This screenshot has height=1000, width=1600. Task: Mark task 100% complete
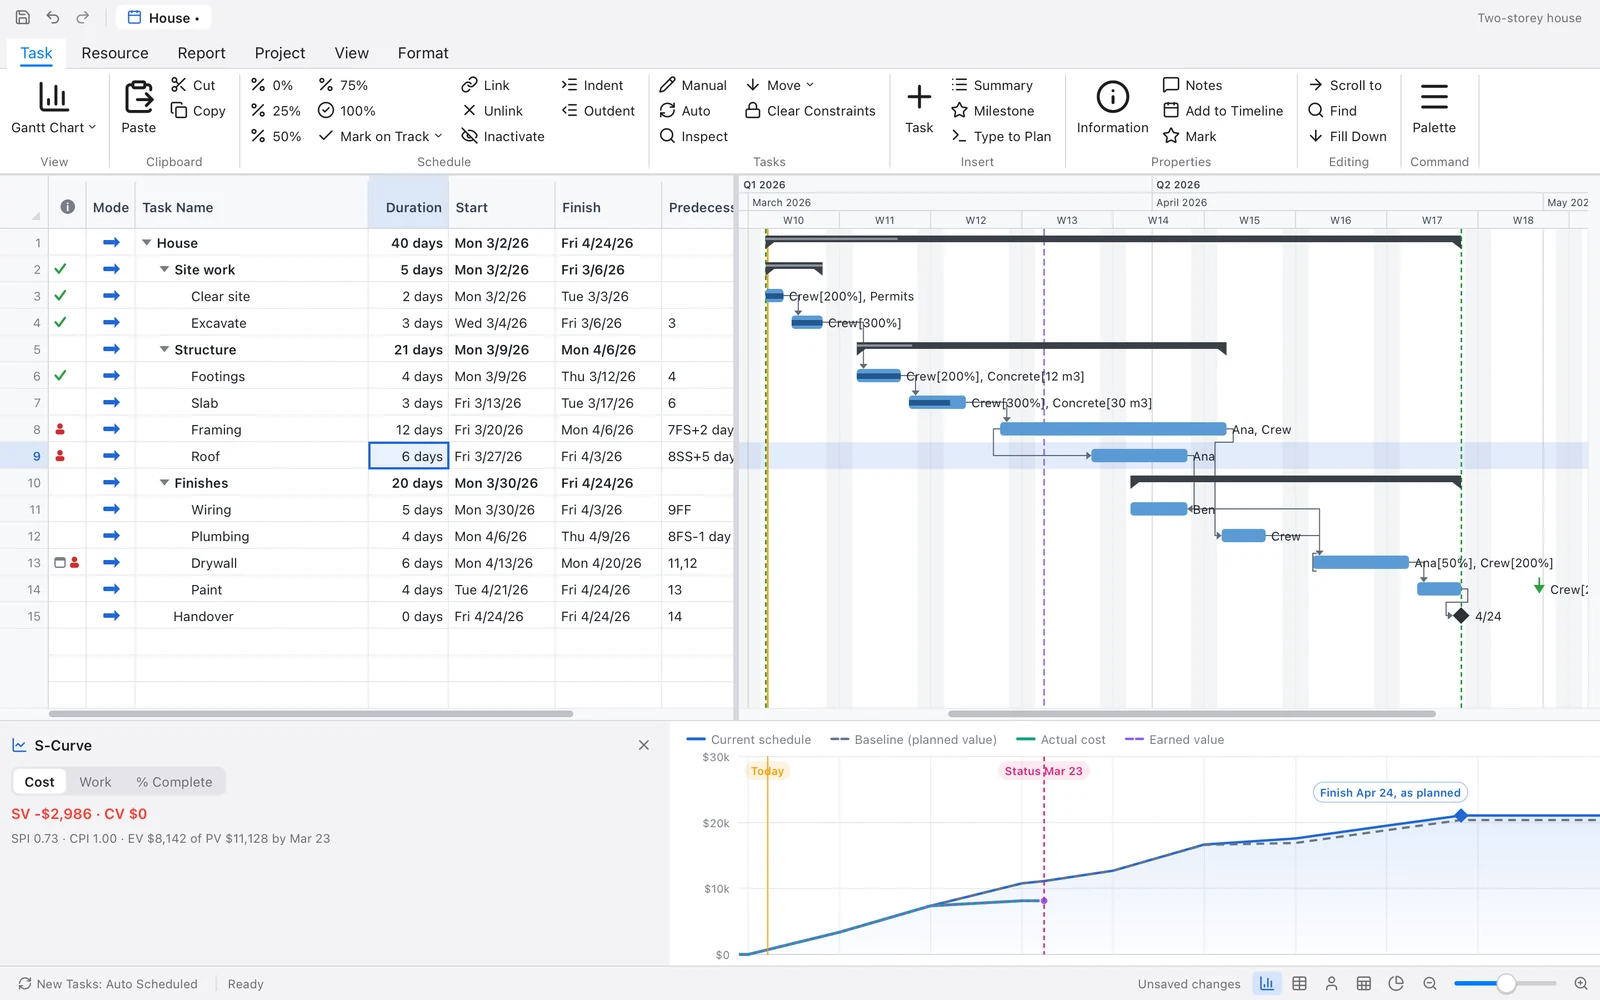(346, 111)
